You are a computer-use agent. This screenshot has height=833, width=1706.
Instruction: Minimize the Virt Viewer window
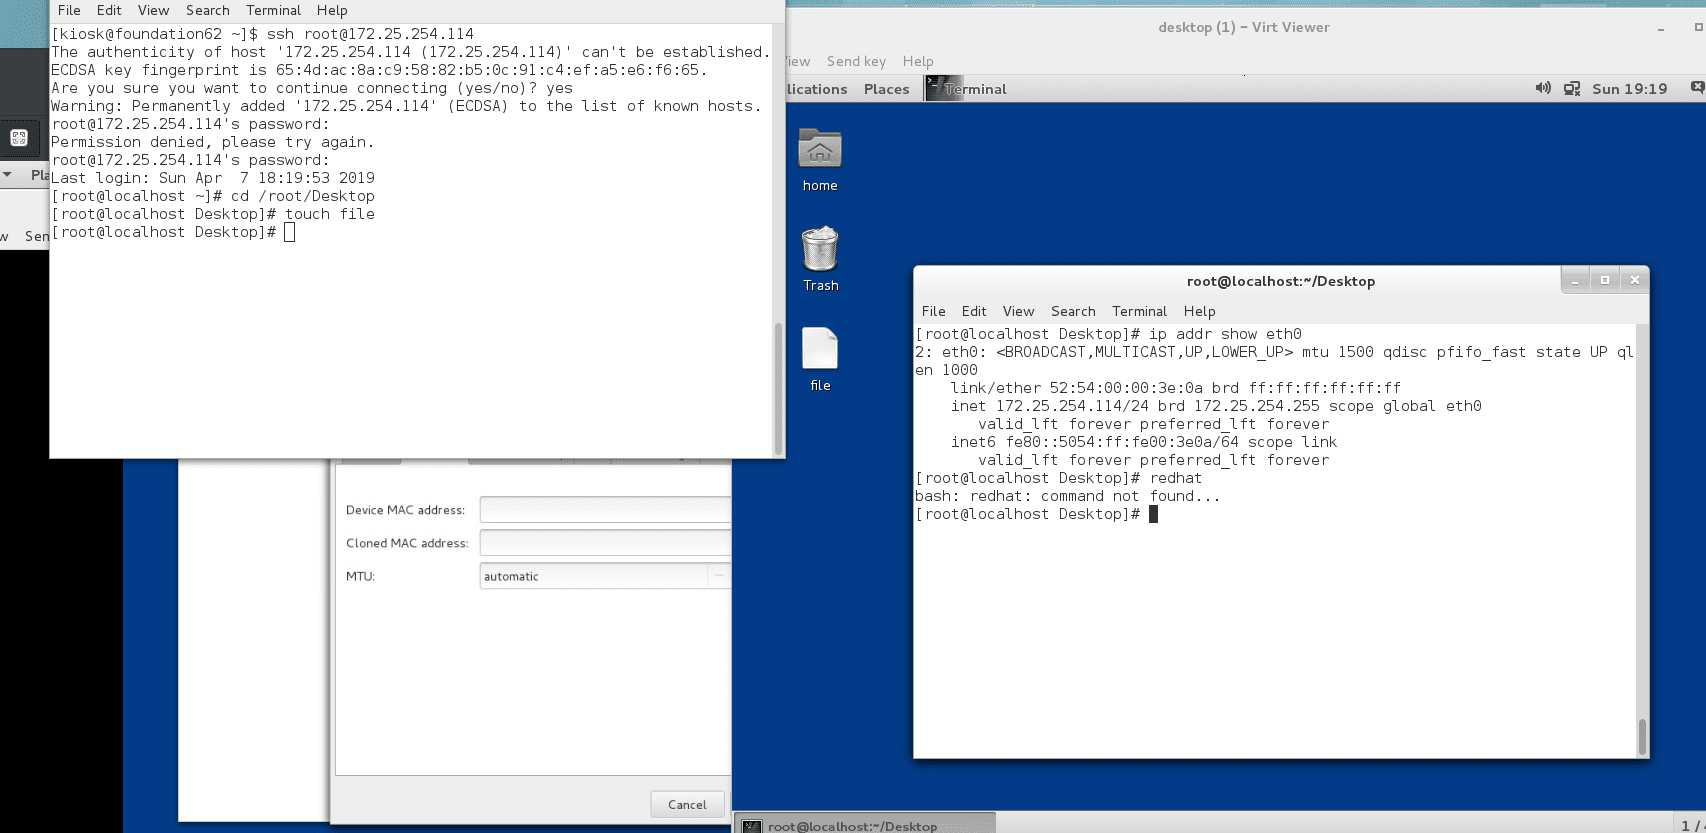click(1661, 28)
